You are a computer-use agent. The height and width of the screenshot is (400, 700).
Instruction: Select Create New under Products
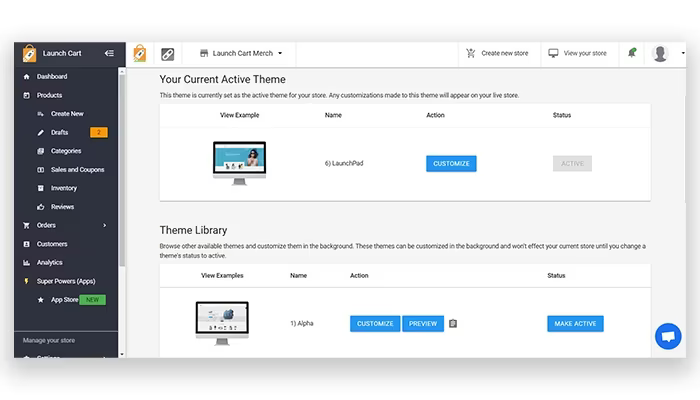[67, 114]
